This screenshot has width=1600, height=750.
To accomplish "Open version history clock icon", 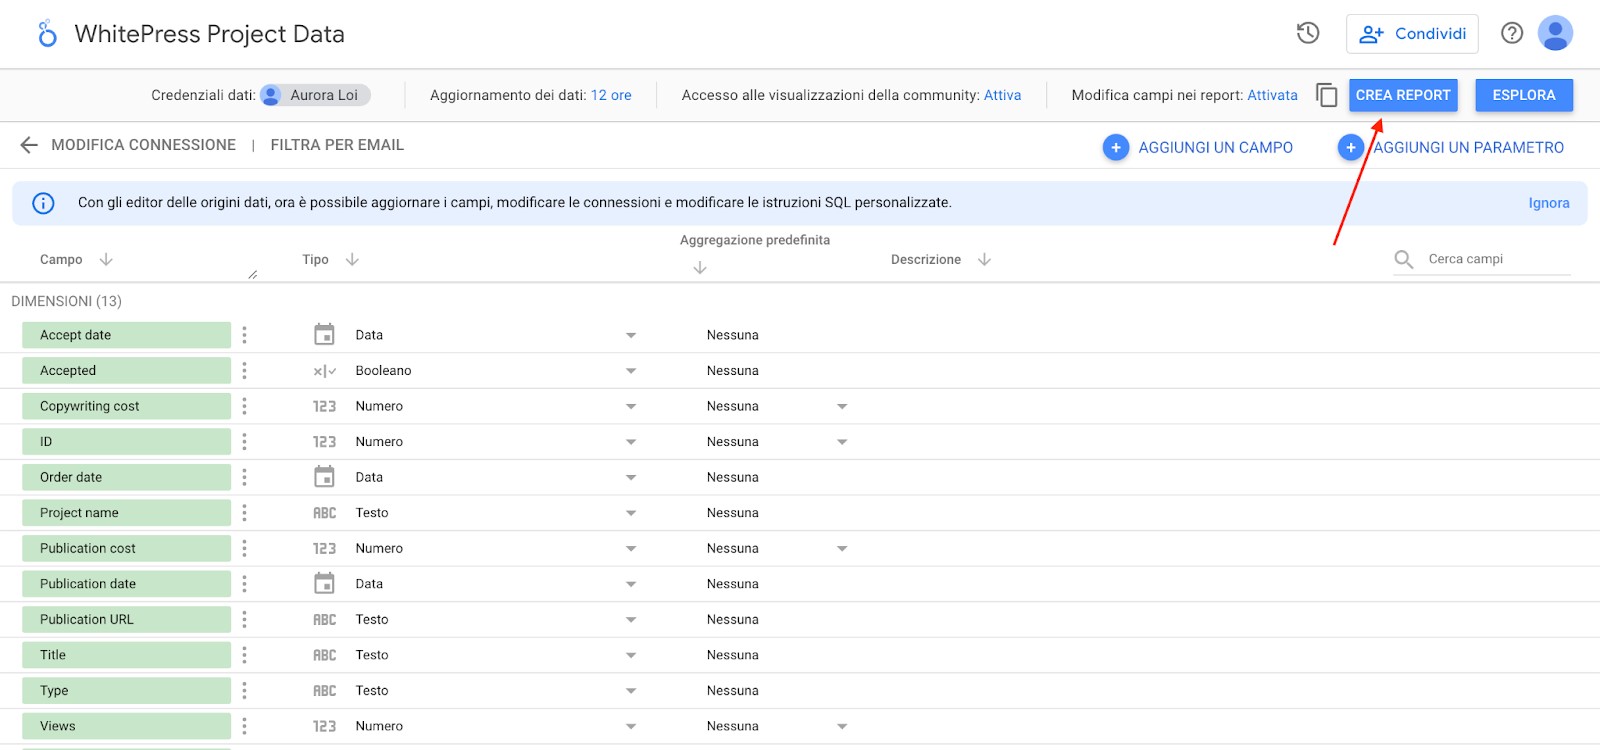I will pos(1308,33).
